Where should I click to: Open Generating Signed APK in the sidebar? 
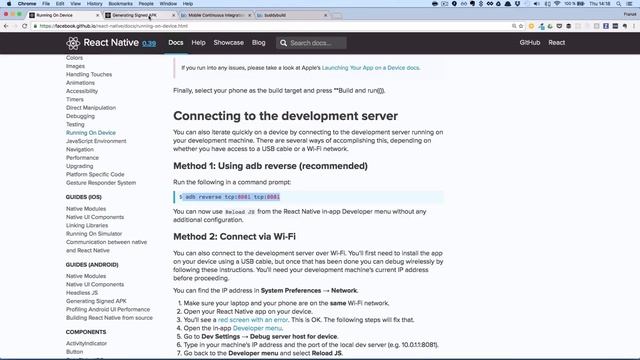pos(96,301)
